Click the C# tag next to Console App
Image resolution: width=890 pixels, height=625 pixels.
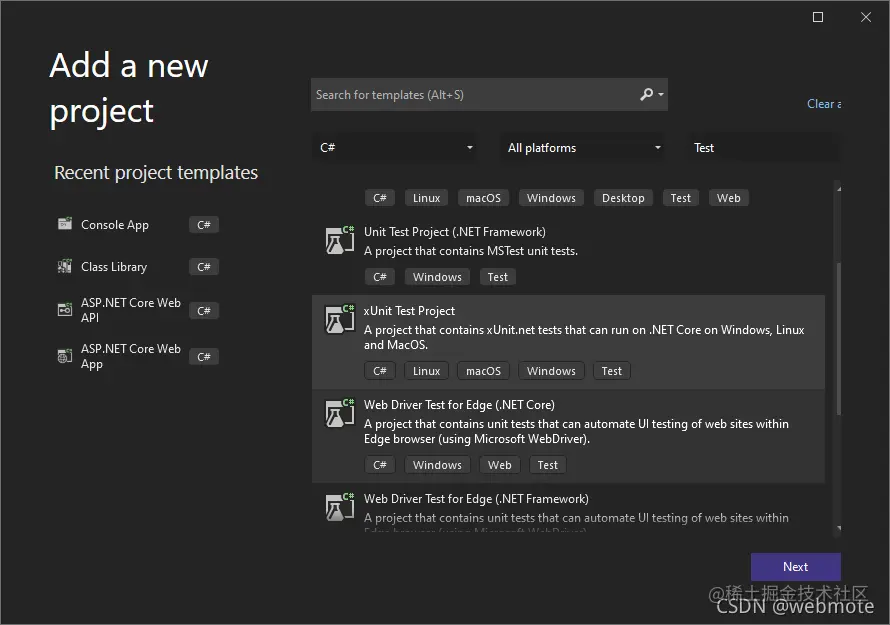click(x=204, y=225)
